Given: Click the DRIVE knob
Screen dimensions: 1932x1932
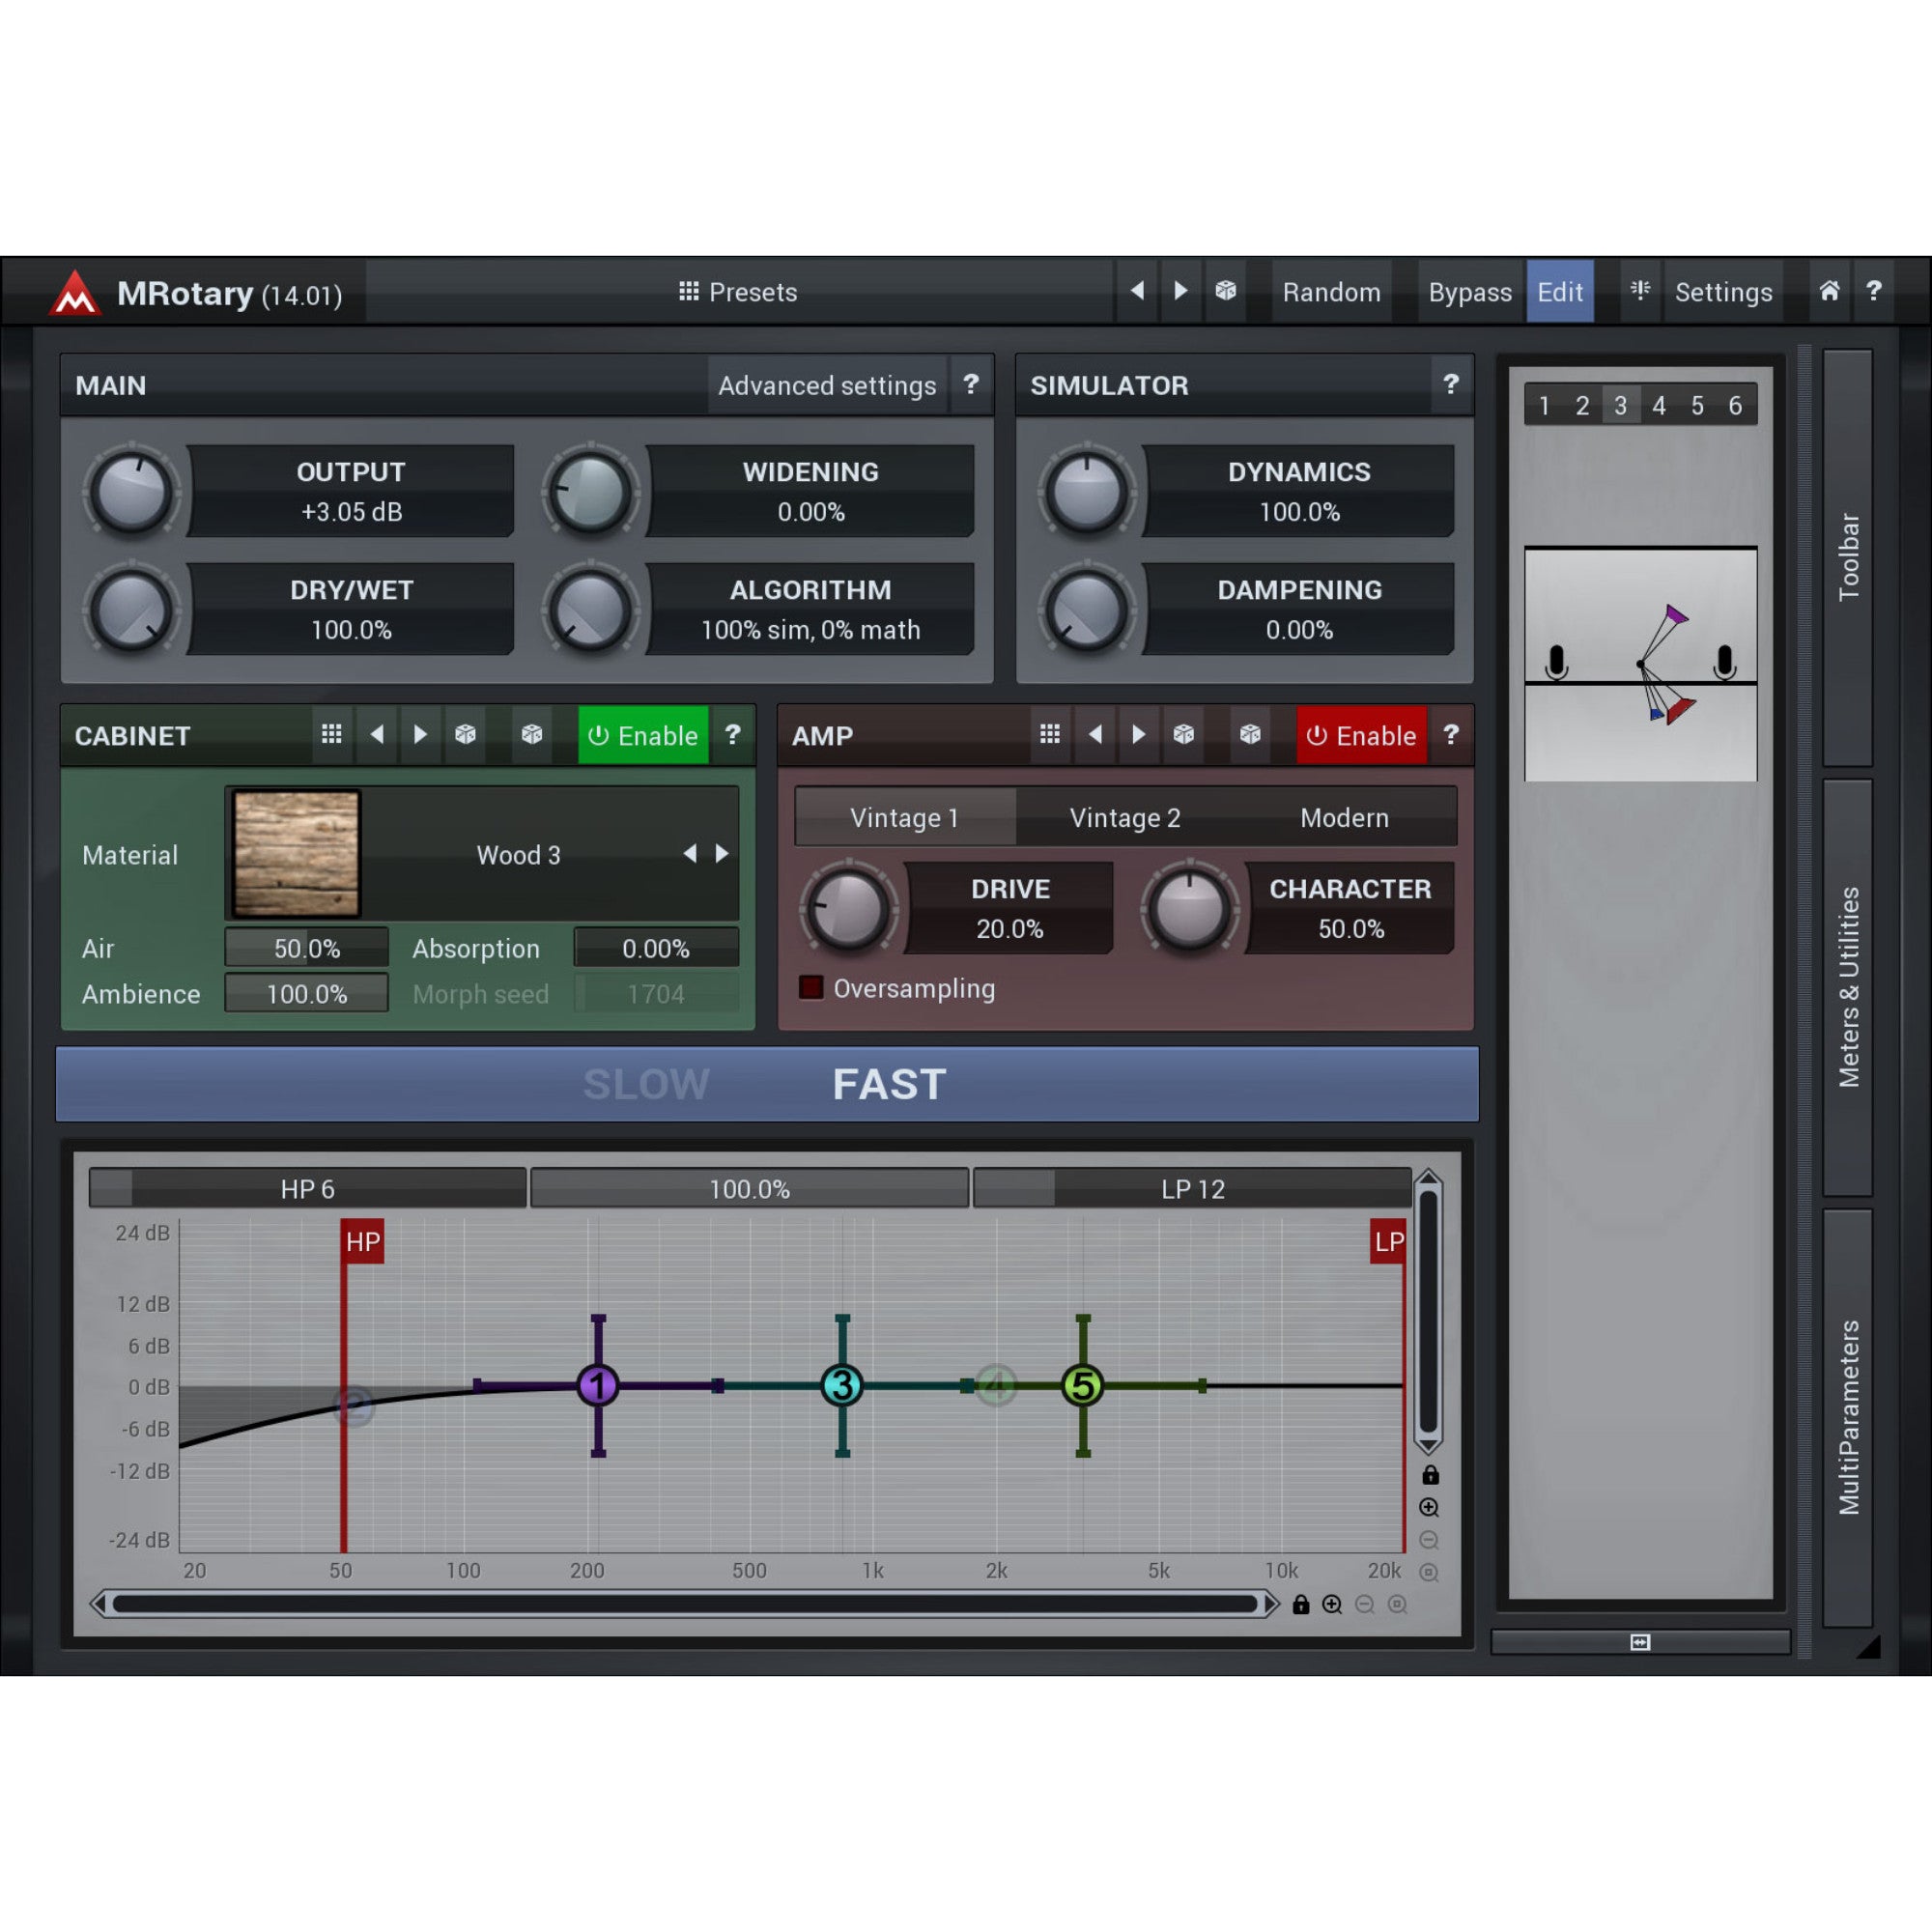Looking at the screenshot, I should click(848, 909).
